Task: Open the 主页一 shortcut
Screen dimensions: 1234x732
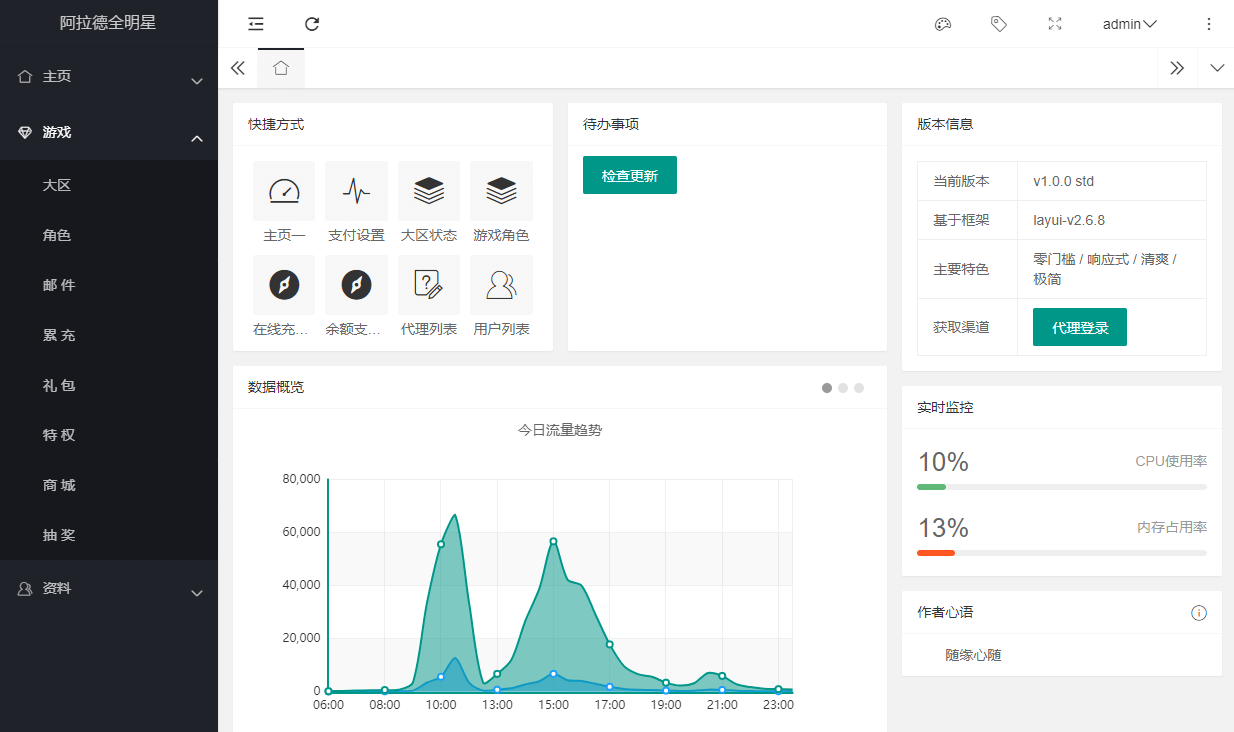Action: point(284,203)
